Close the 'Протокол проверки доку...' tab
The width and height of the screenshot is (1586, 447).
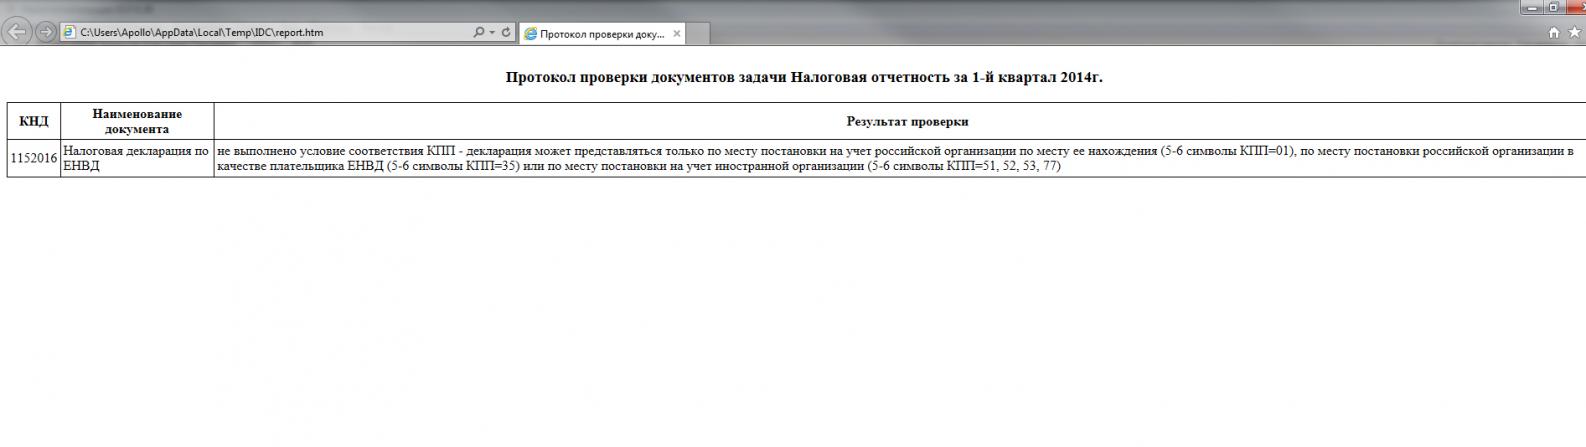click(x=677, y=33)
